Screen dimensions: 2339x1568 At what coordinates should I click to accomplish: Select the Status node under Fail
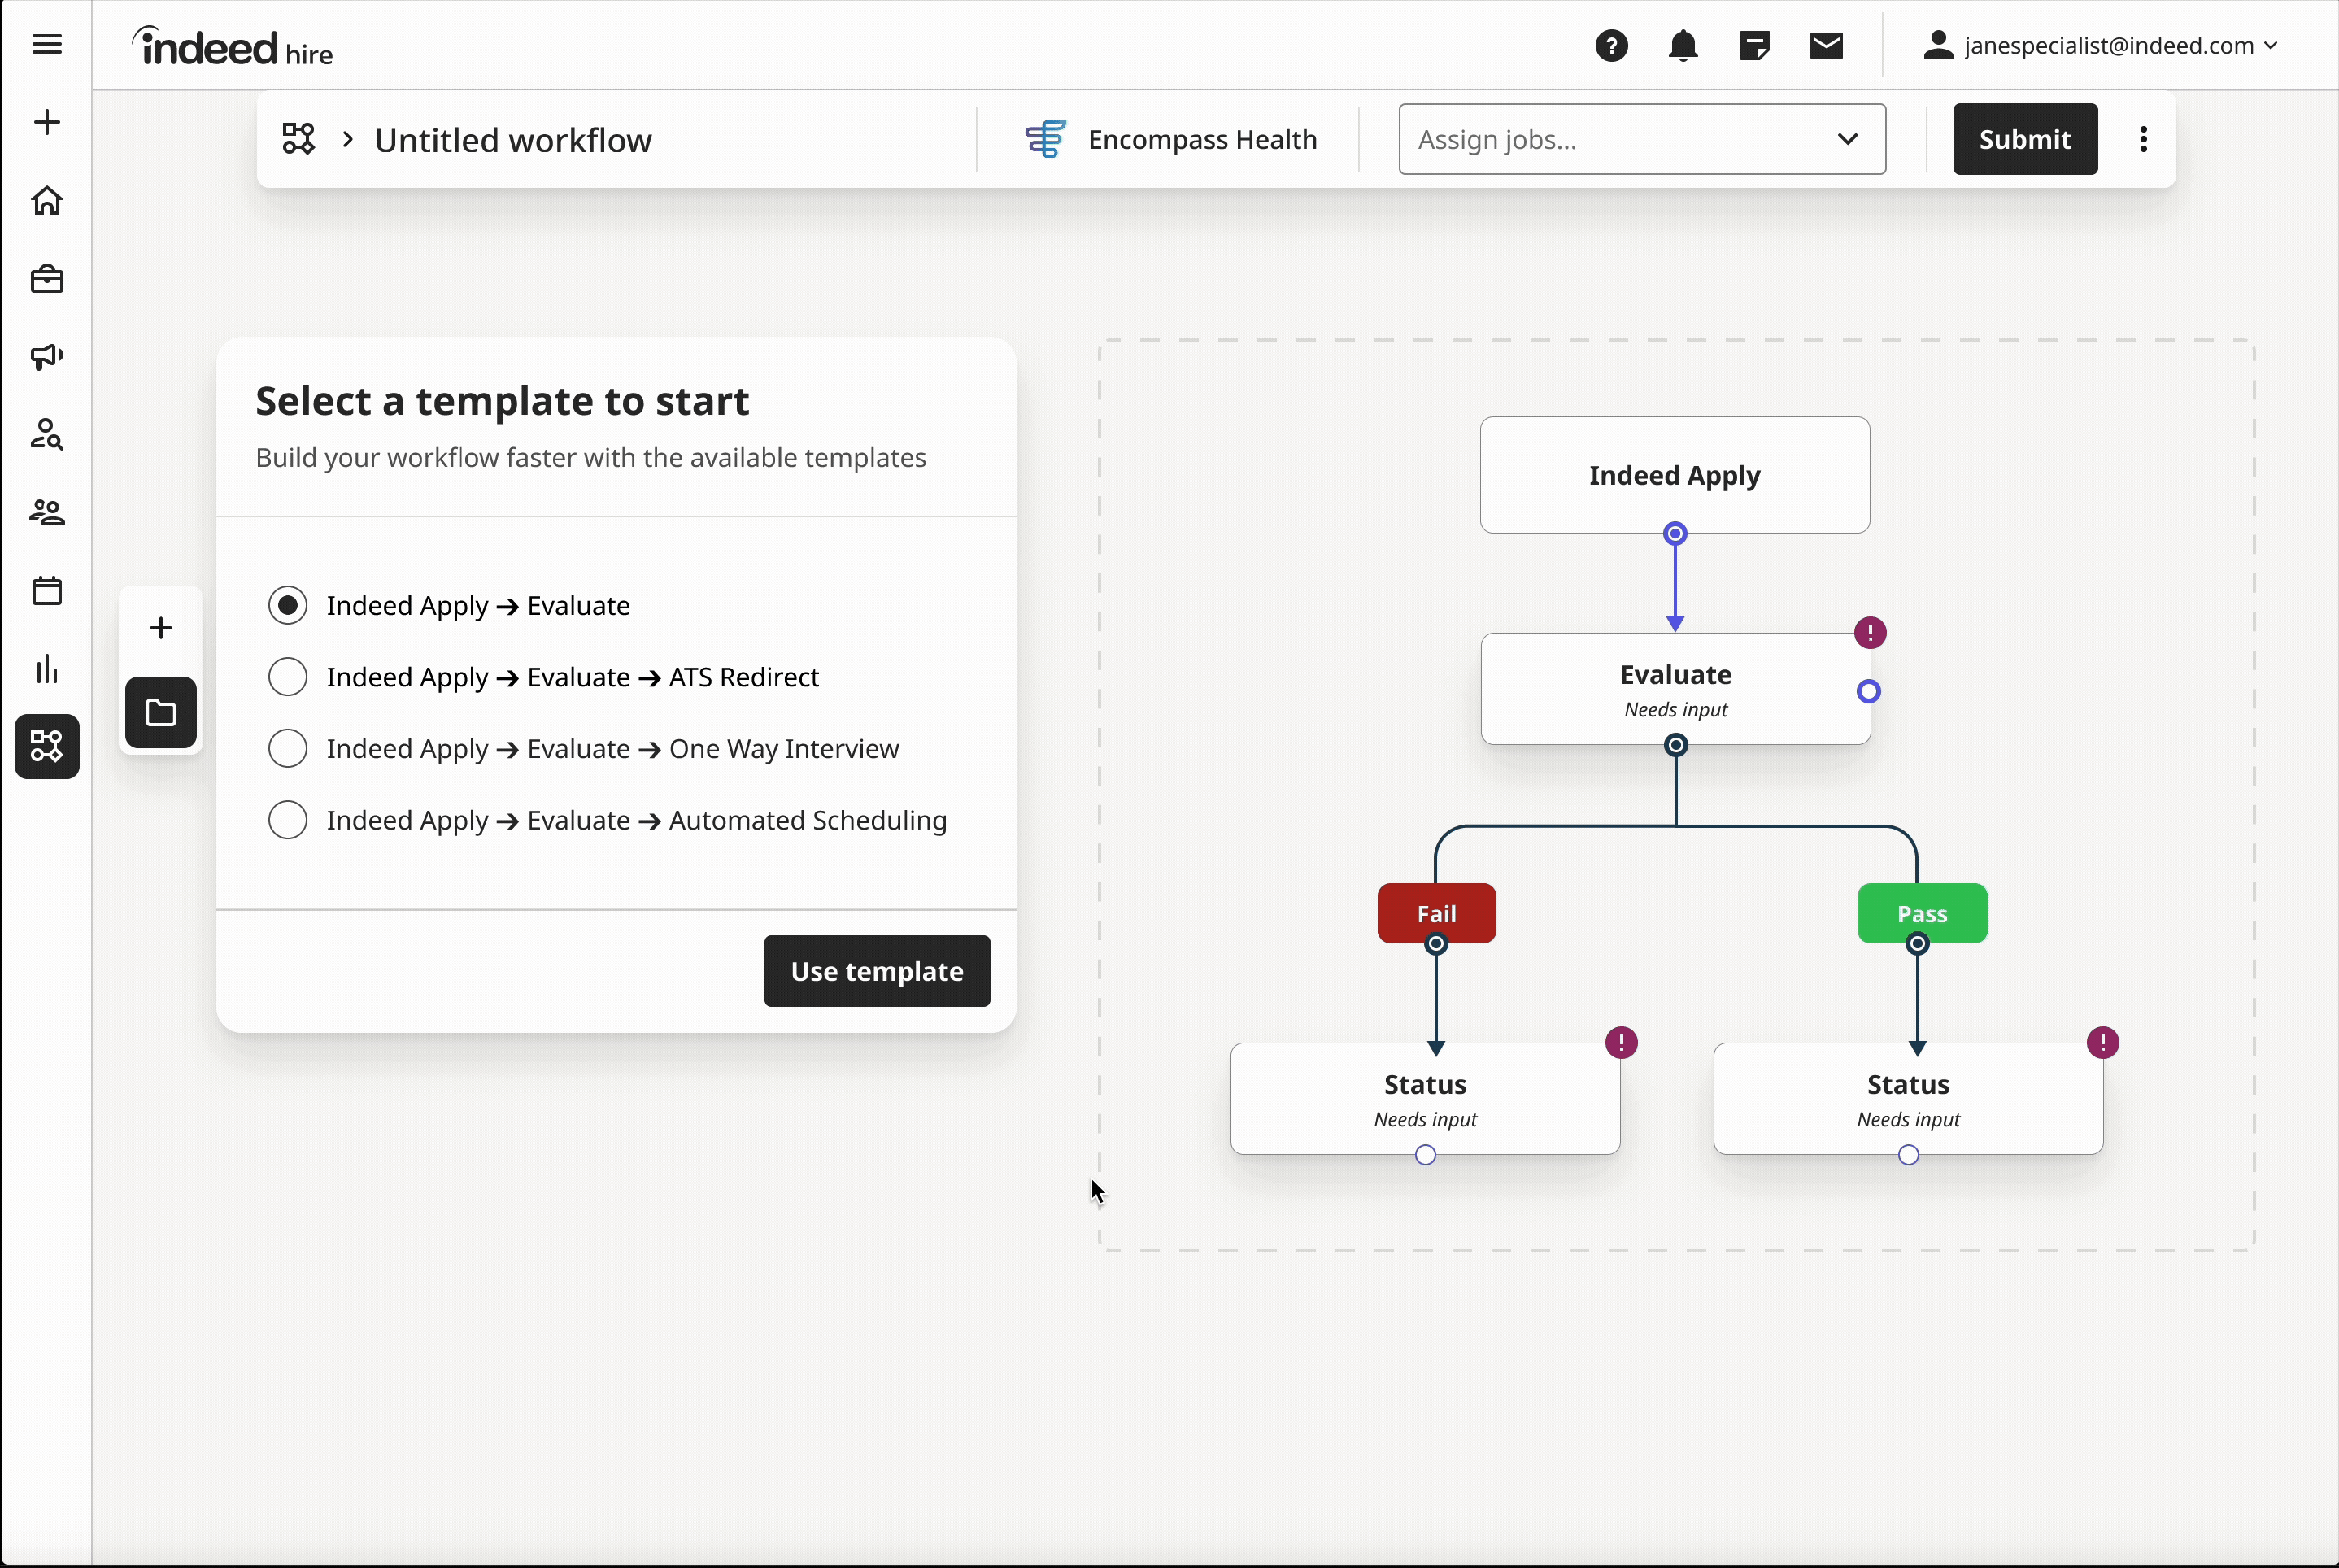1425,1099
